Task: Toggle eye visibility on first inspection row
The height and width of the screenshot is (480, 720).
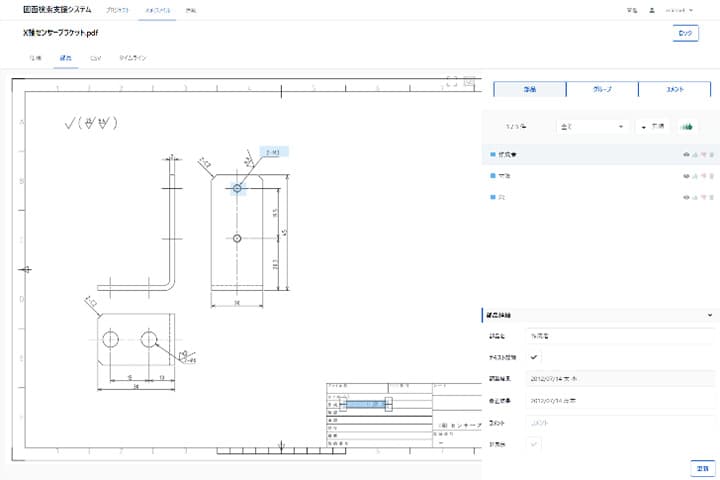Action: pyautogui.click(x=686, y=155)
